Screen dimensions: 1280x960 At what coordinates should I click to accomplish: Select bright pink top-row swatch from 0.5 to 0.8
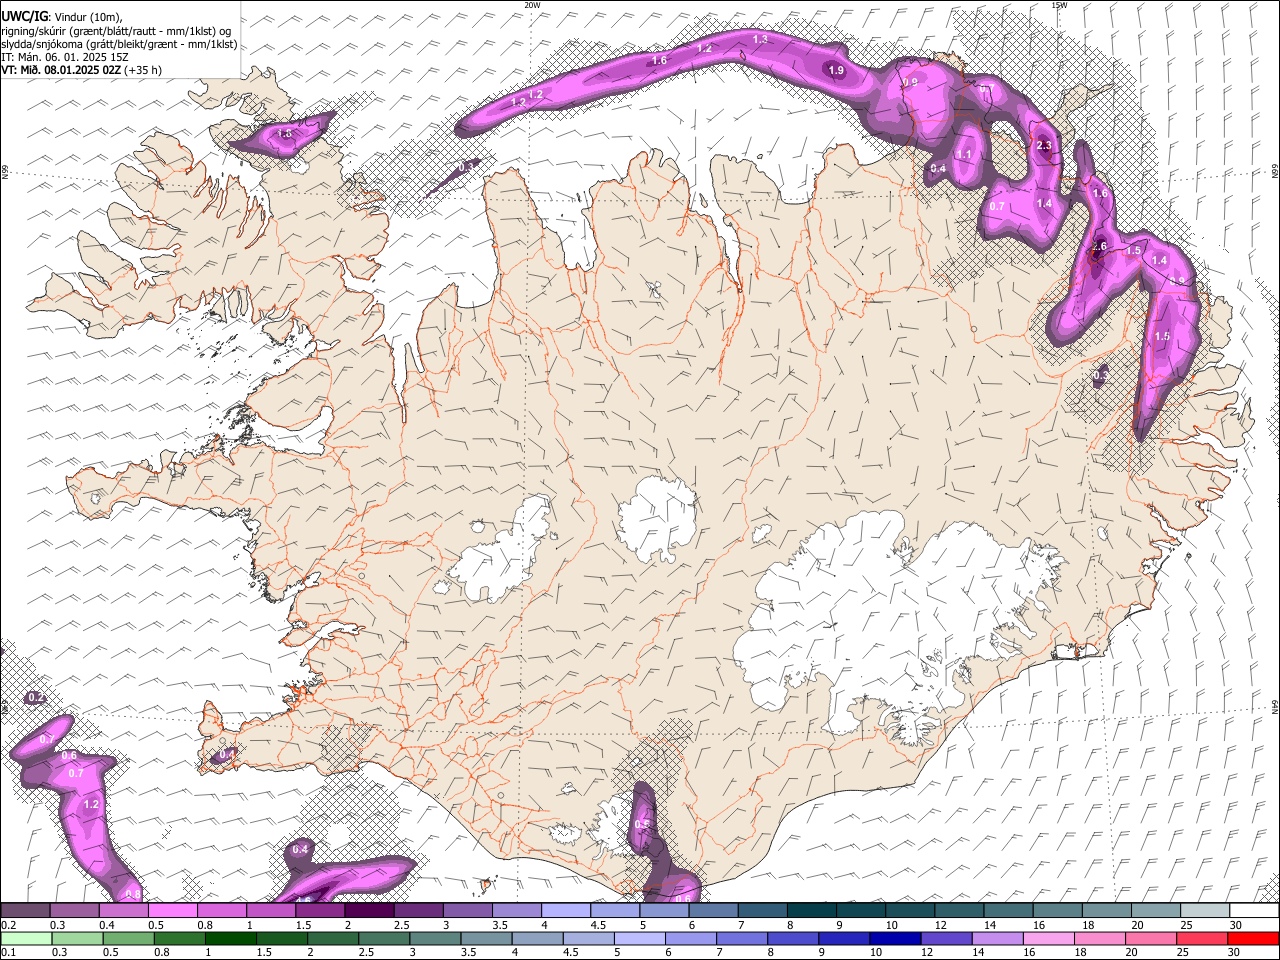coord(173,911)
